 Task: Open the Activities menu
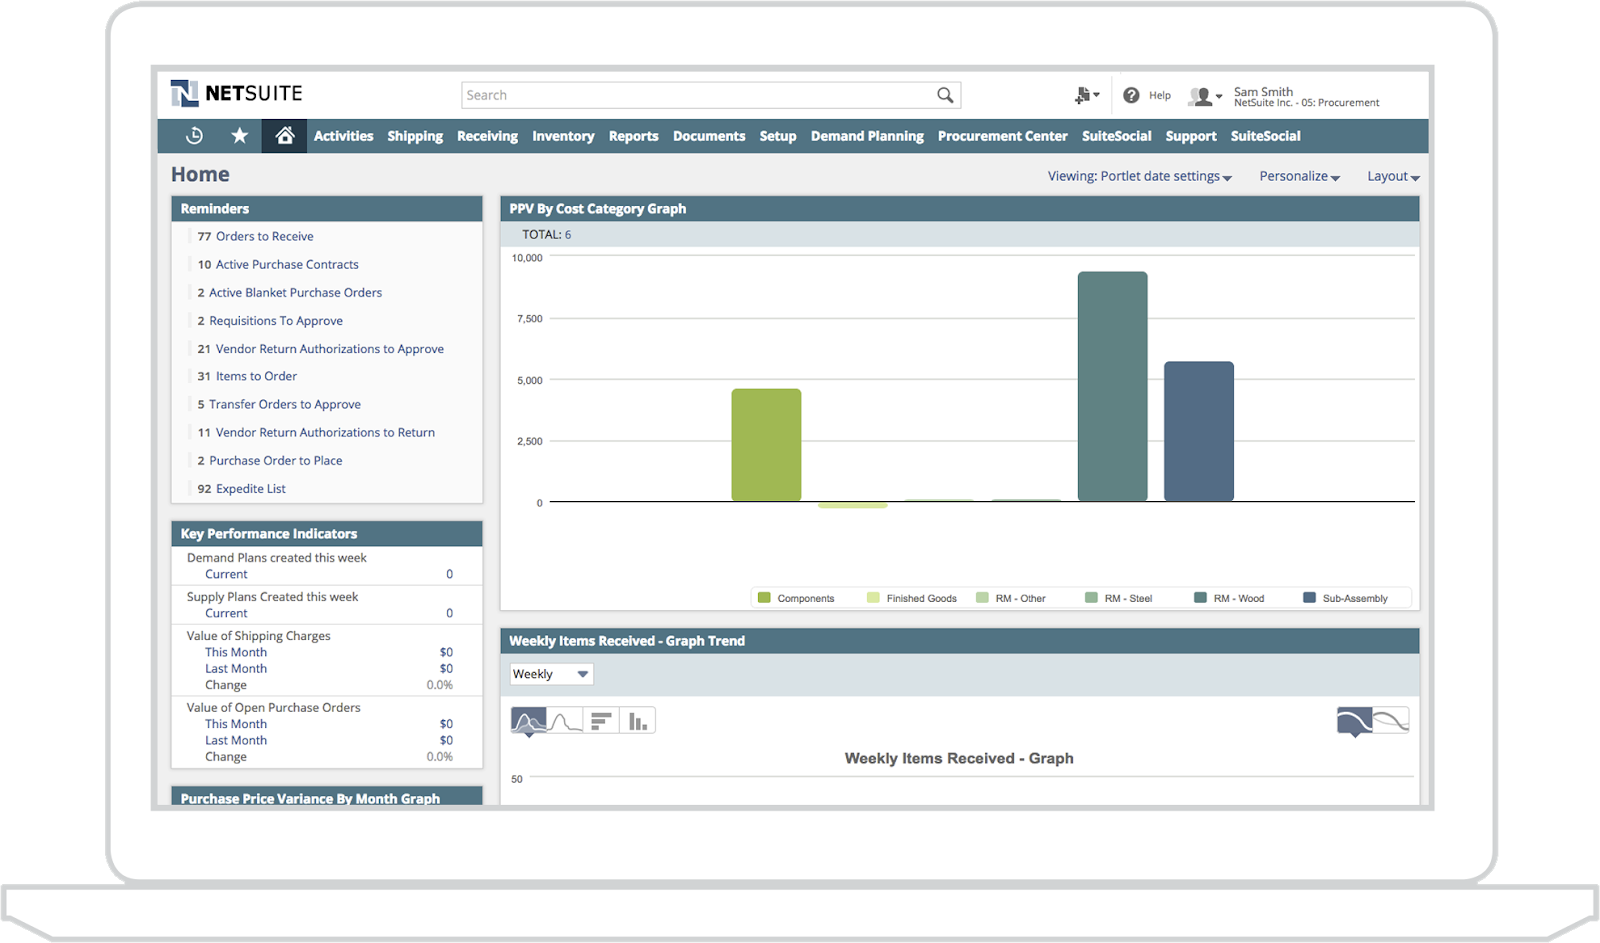(343, 136)
